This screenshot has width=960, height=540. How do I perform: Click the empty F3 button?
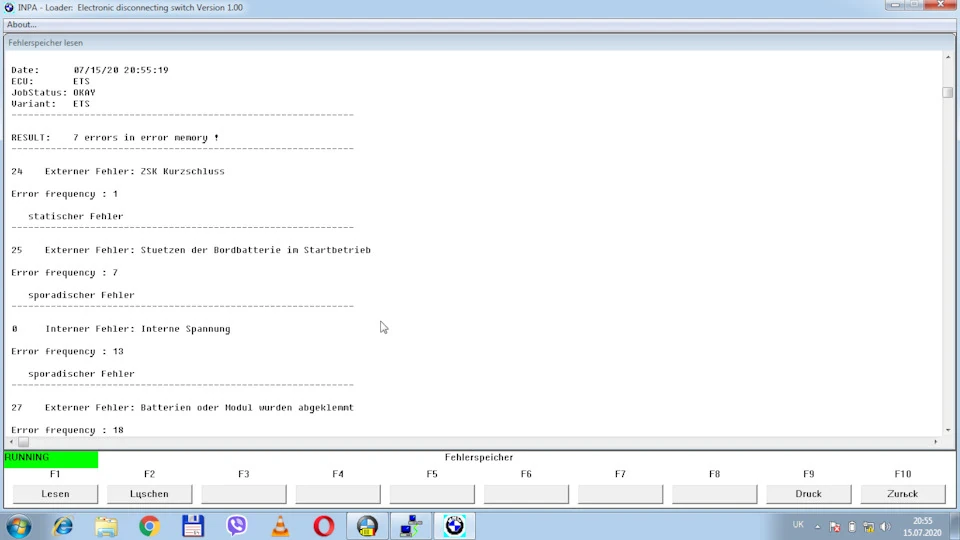(244, 493)
